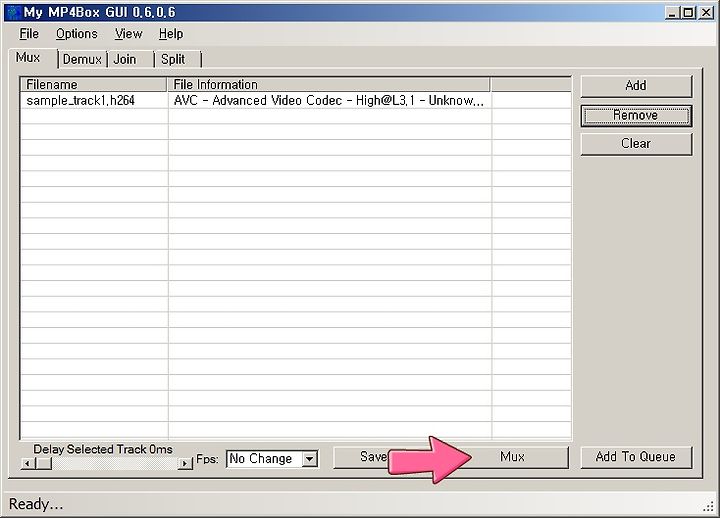Click the delay slider right arrow
Image resolution: width=720 pixels, height=518 pixels.
[x=185, y=464]
